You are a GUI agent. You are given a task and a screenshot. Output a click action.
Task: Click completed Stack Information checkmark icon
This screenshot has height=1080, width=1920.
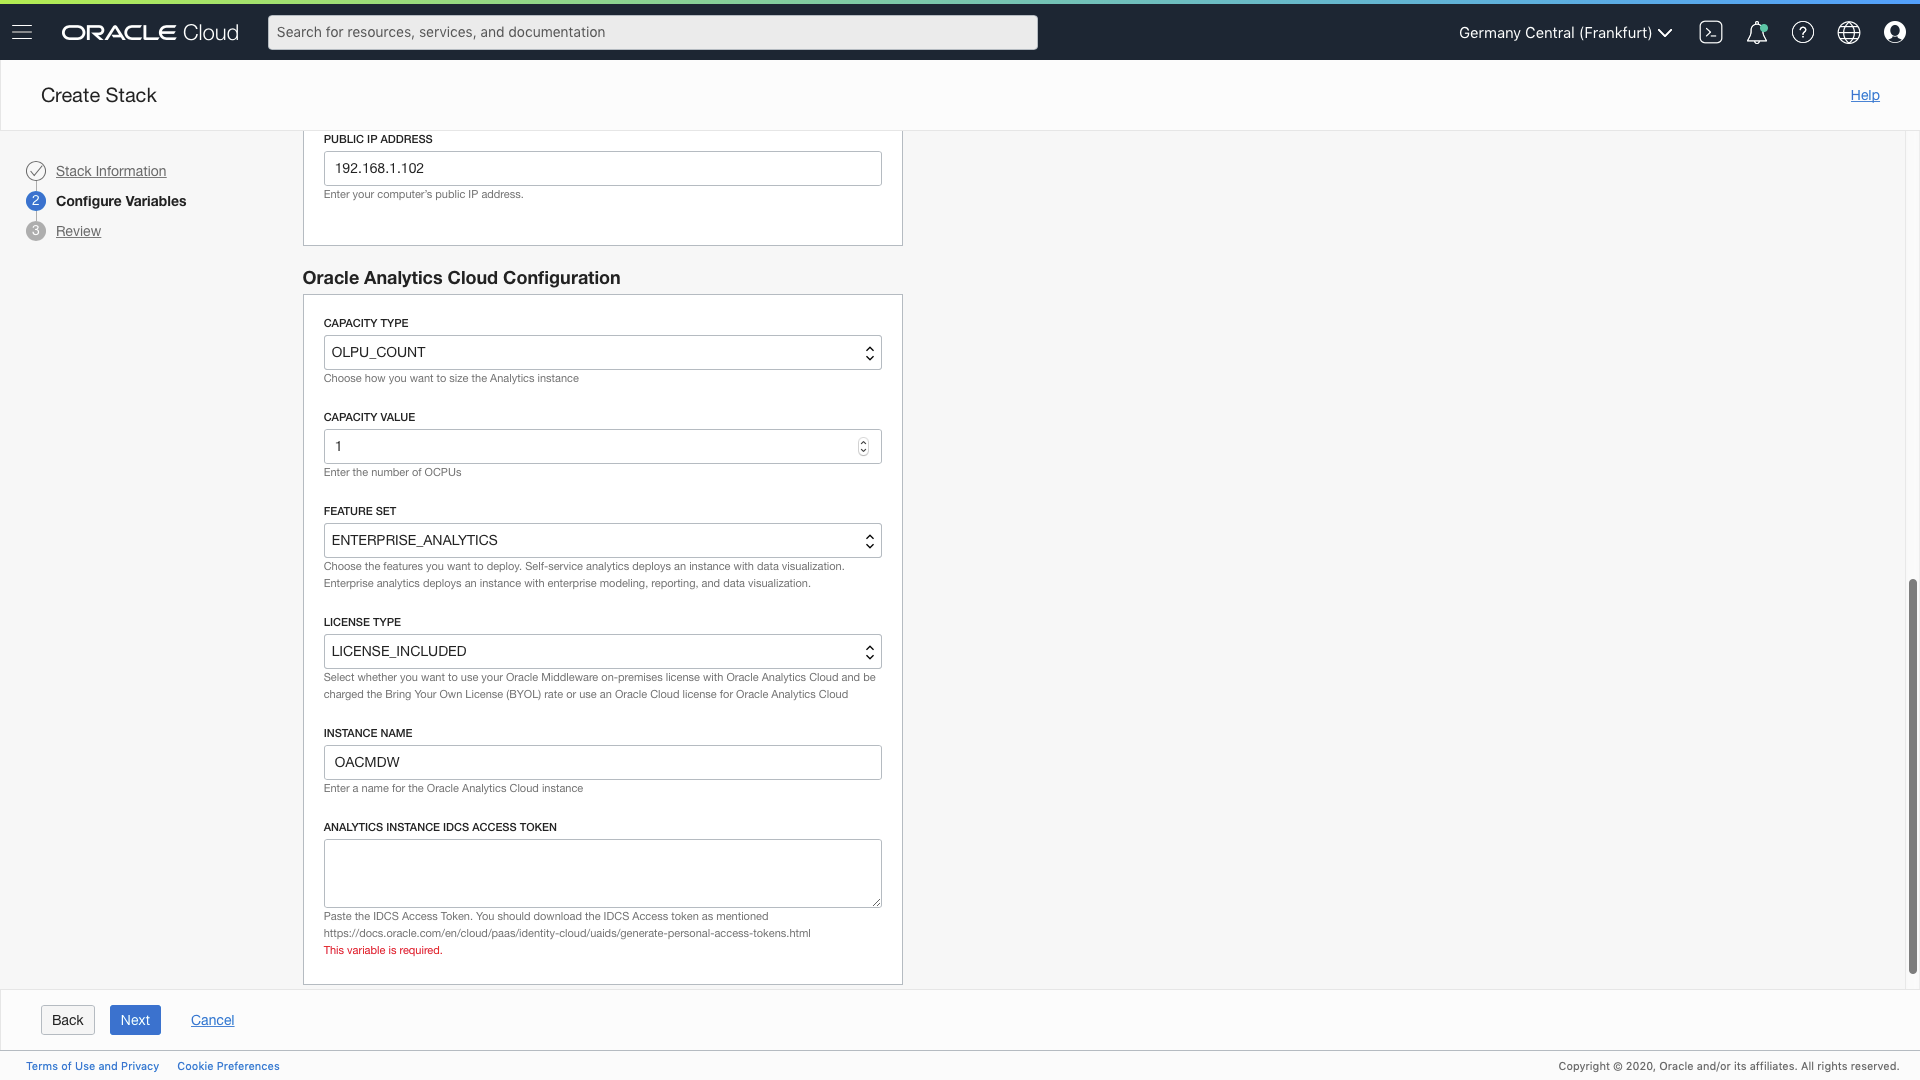pyautogui.click(x=36, y=171)
